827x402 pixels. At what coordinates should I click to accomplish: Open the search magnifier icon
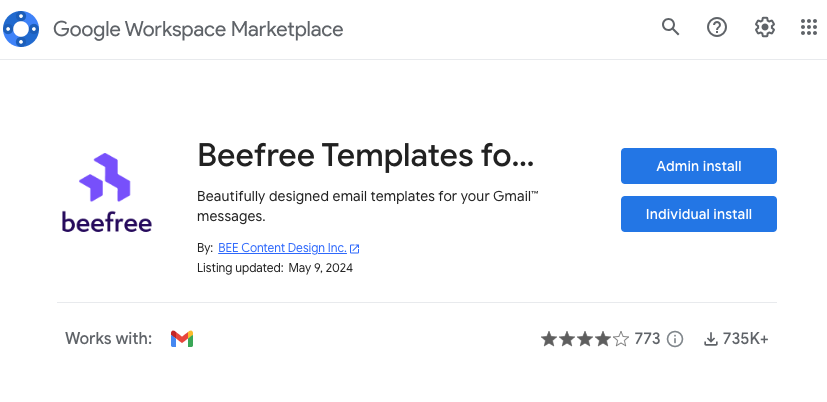[671, 28]
